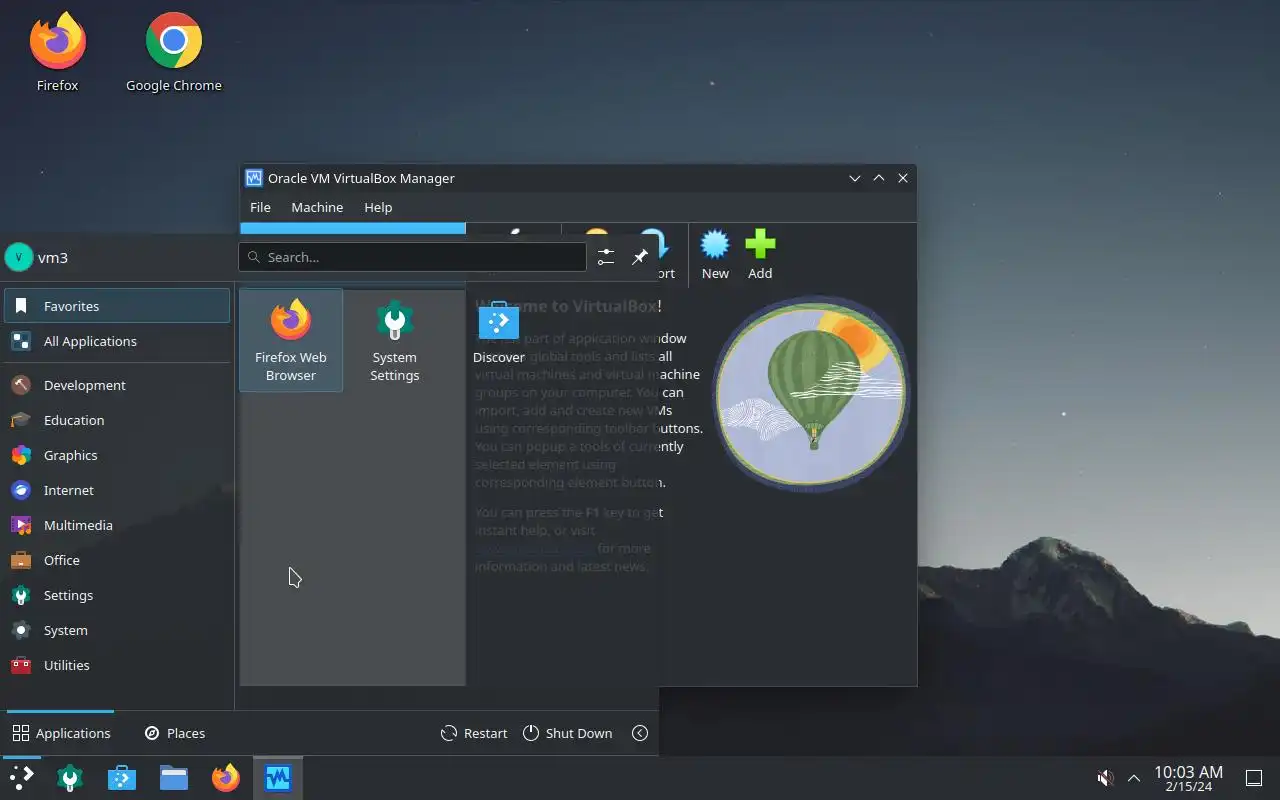Open file manager from taskbar
Viewport: 1280px width, 800px height.
point(174,778)
